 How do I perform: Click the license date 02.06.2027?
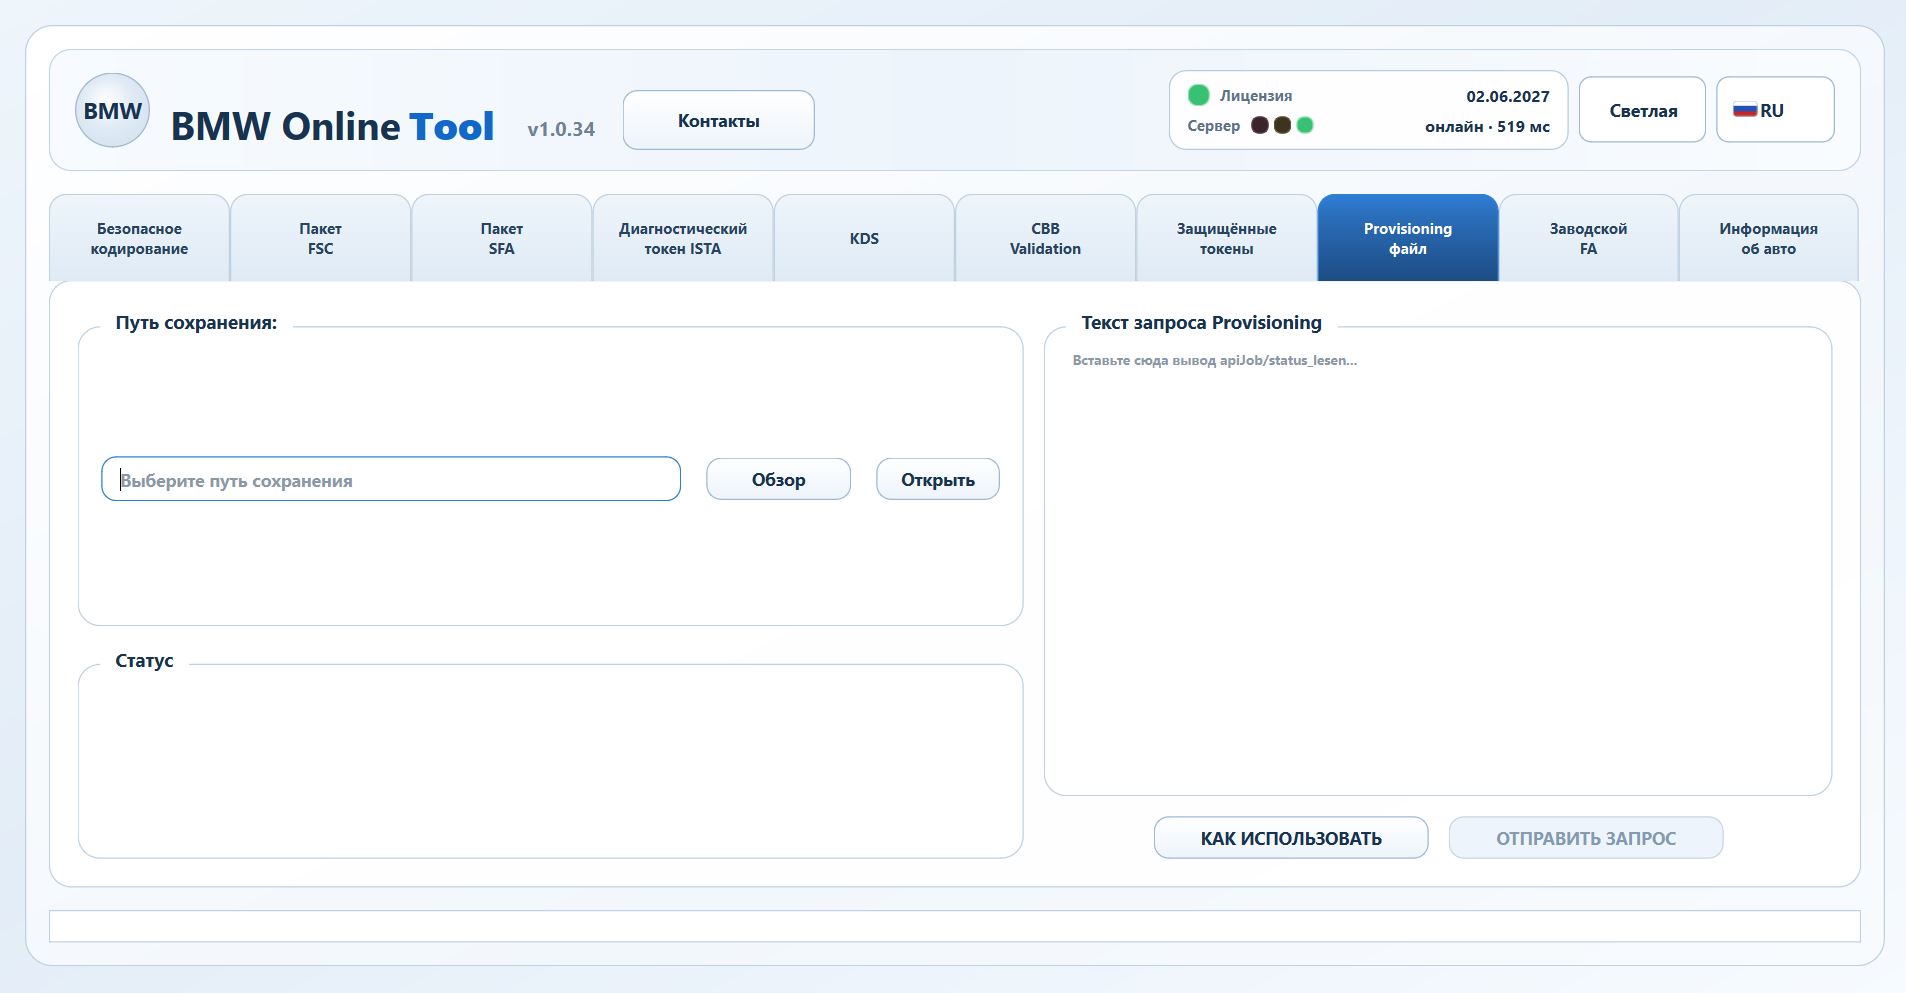pos(1507,96)
